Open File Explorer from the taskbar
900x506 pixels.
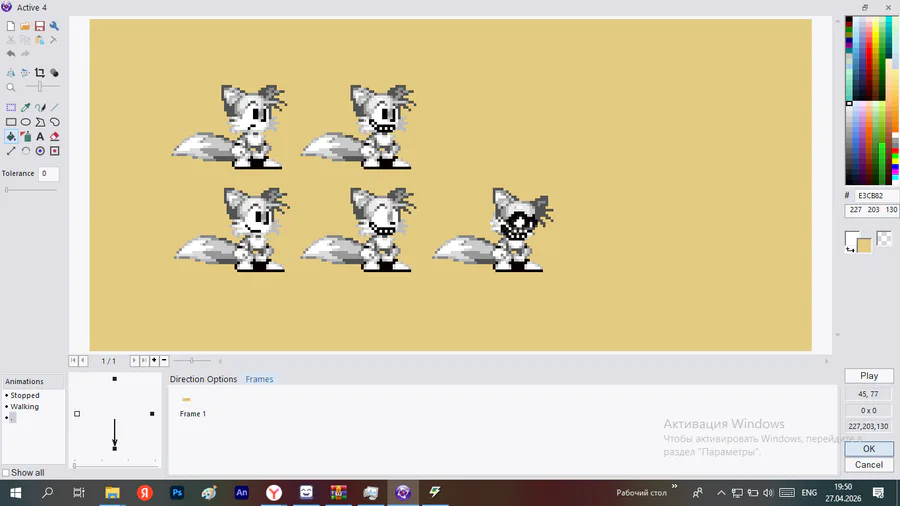point(112,492)
